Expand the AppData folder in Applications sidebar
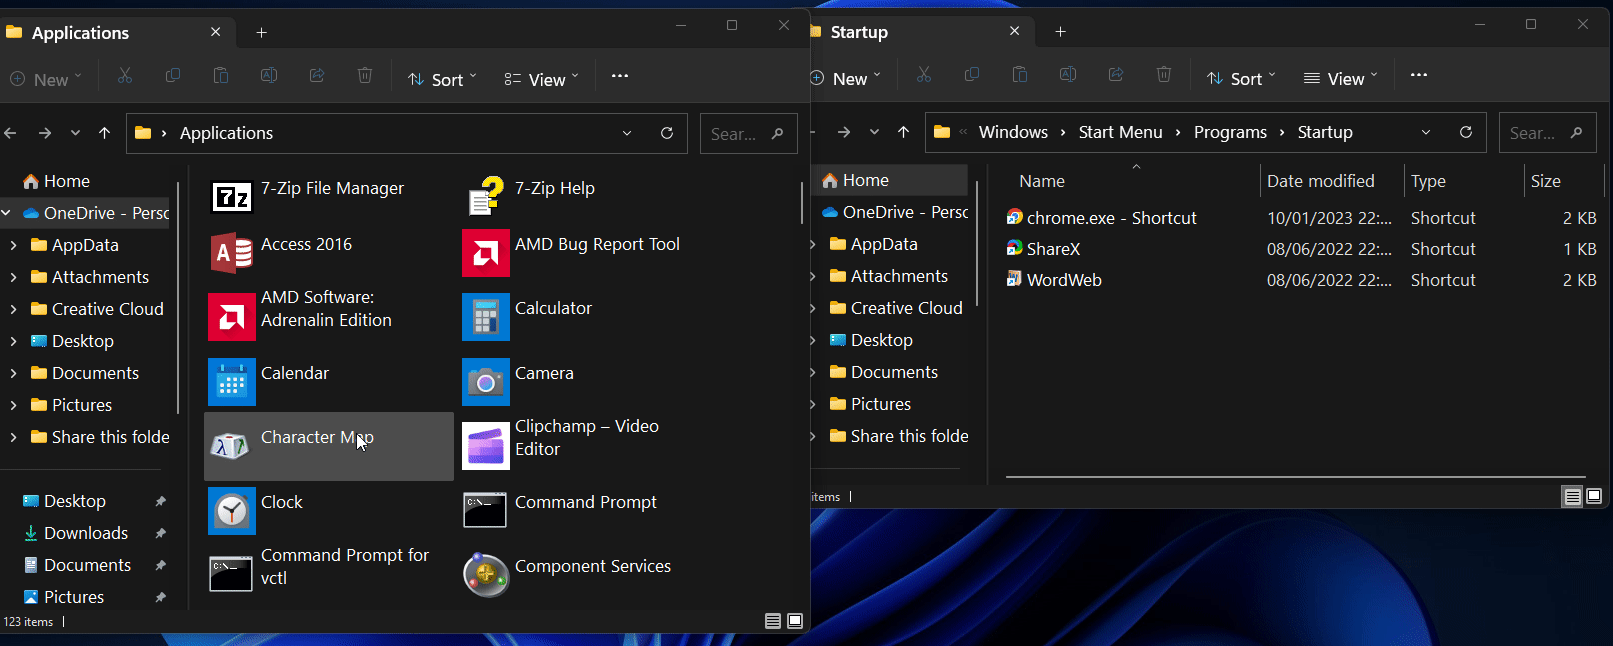The width and height of the screenshot is (1613, 646). (x=13, y=245)
